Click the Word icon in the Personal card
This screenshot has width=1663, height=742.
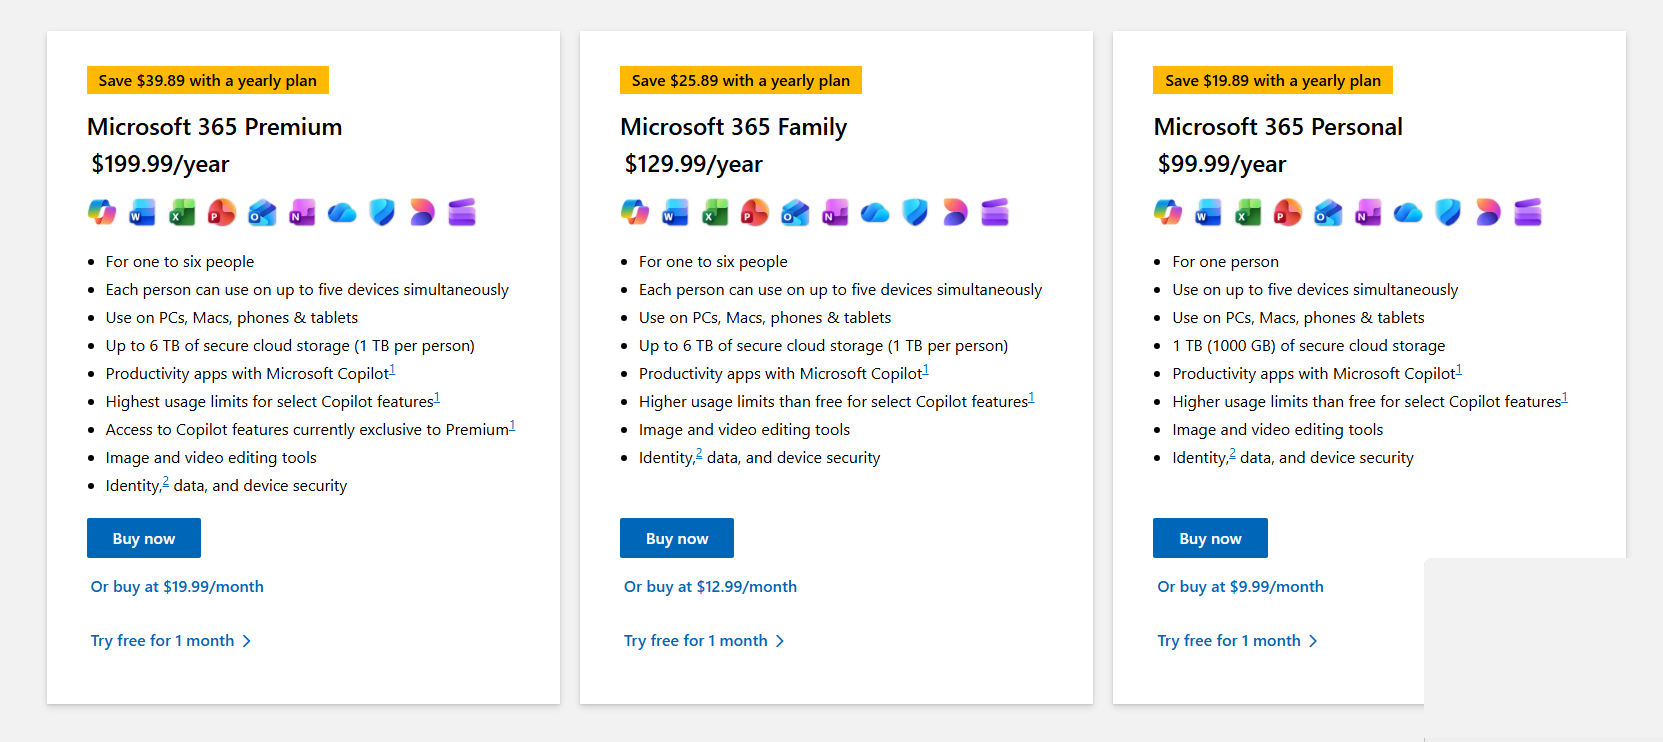[x=1208, y=212]
